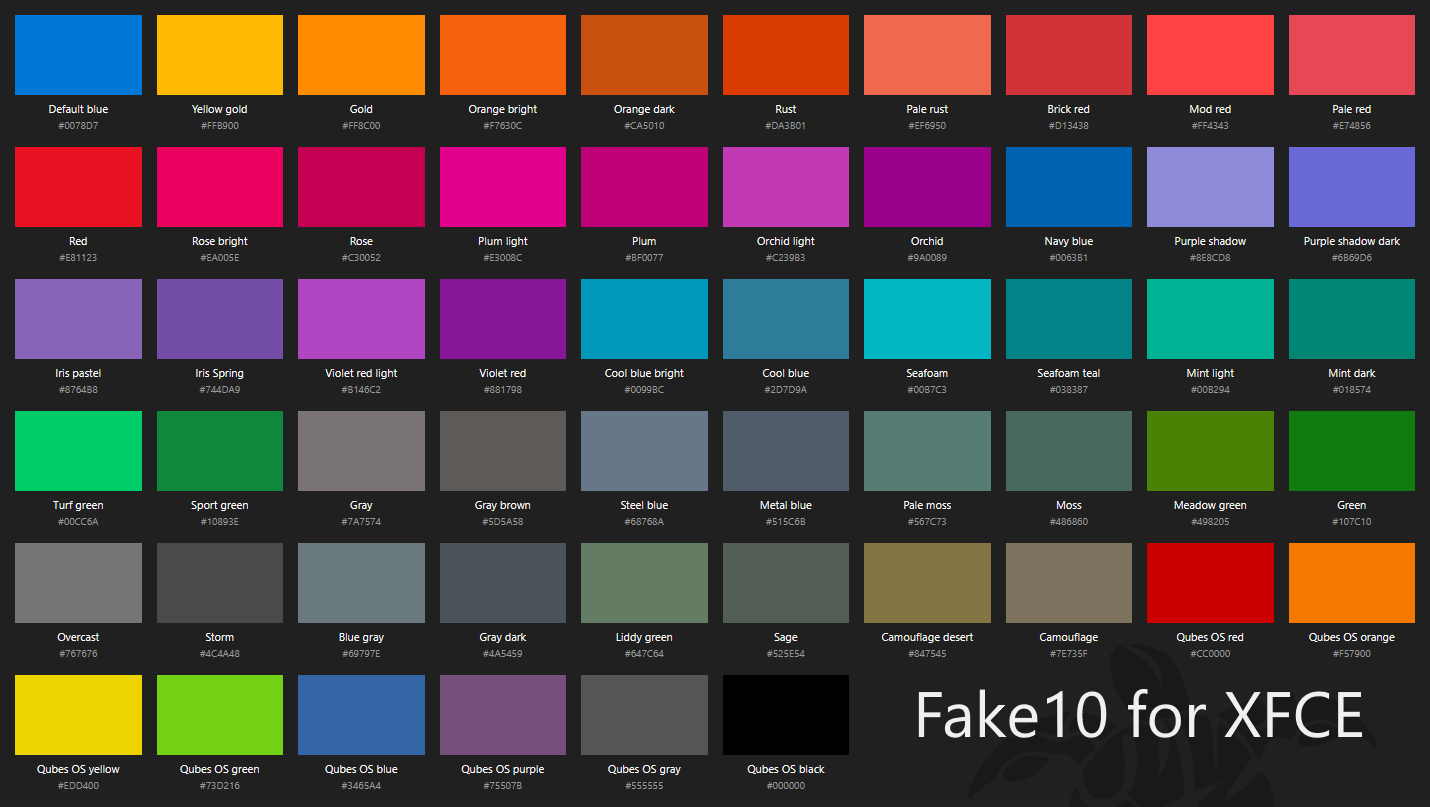Pick the Qubes OS orange swatch

pyautogui.click(x=1352, y=583)
